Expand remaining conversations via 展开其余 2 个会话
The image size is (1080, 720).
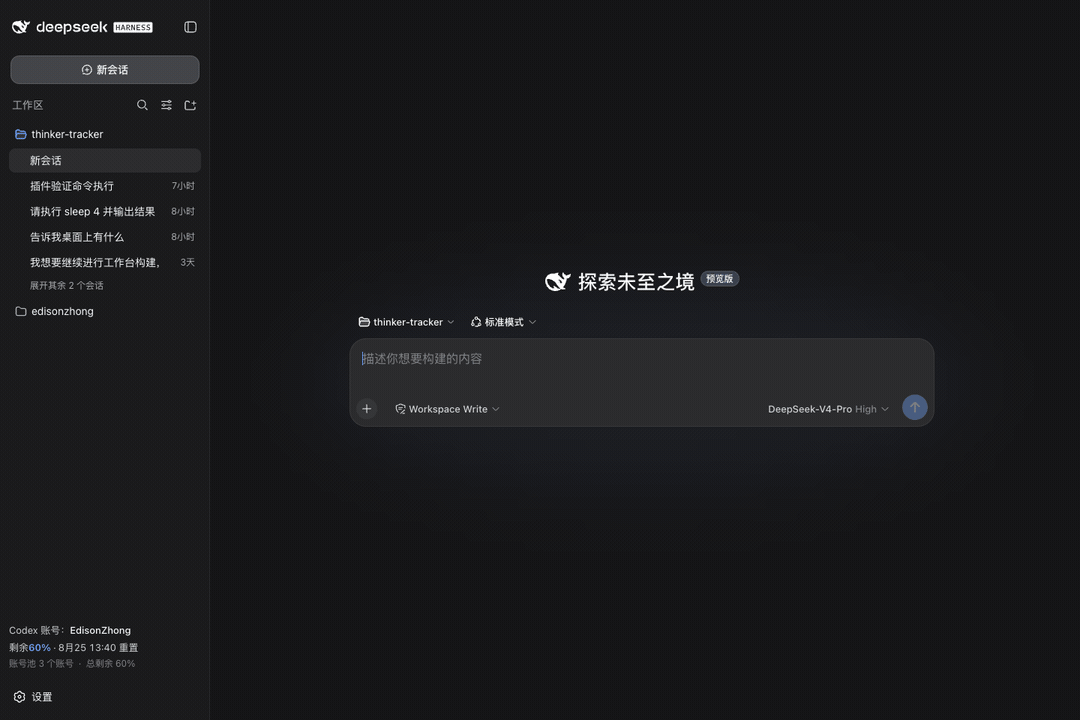[x=67, y=285]
